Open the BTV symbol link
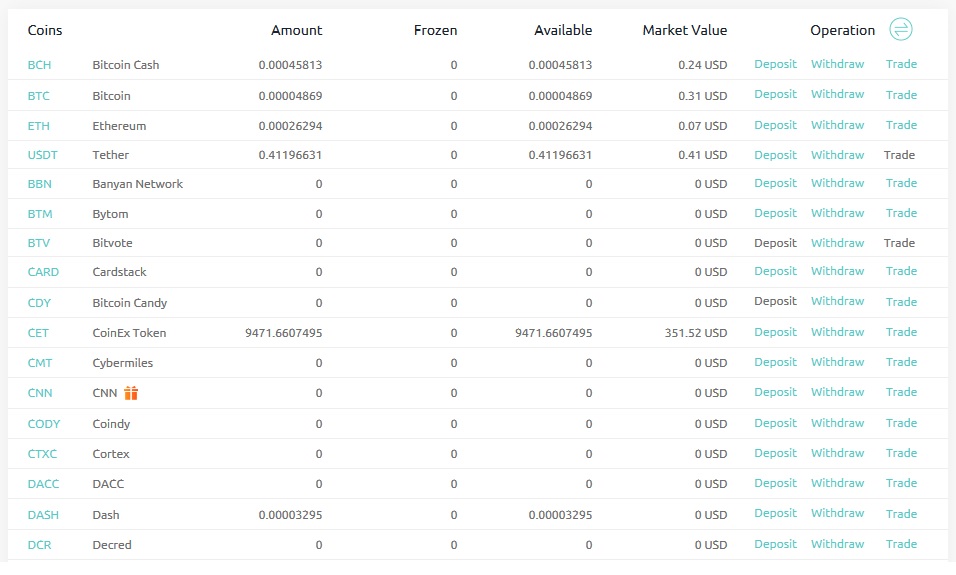The image size is (956, 575). (x=38, y=243)
